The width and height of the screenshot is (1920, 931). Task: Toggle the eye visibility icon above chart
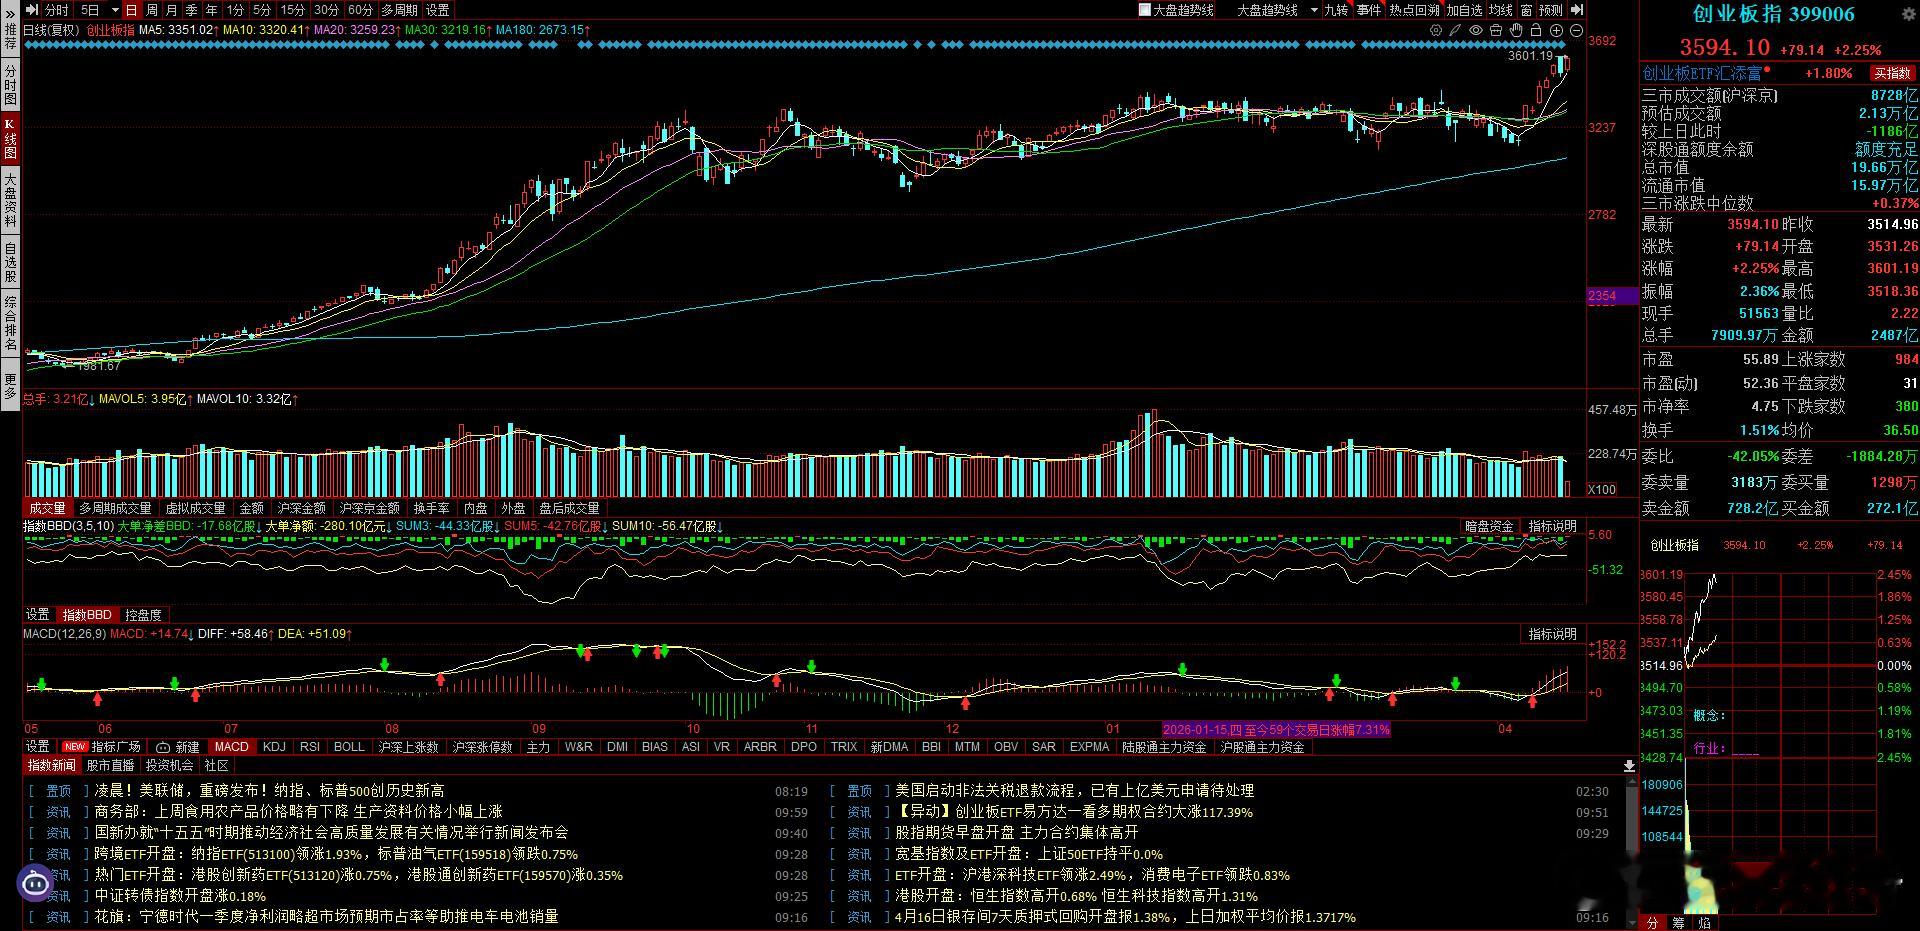tap(1476, 30)
